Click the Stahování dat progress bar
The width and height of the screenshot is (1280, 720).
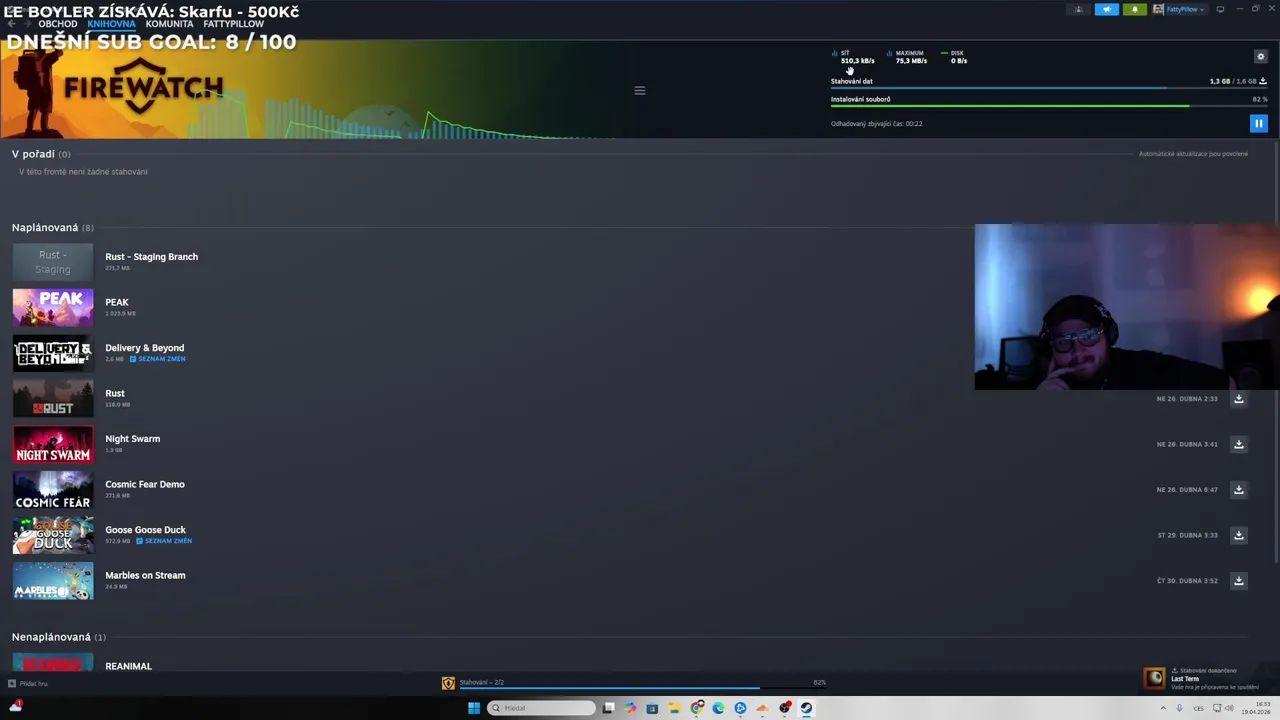pos(1049,88)
